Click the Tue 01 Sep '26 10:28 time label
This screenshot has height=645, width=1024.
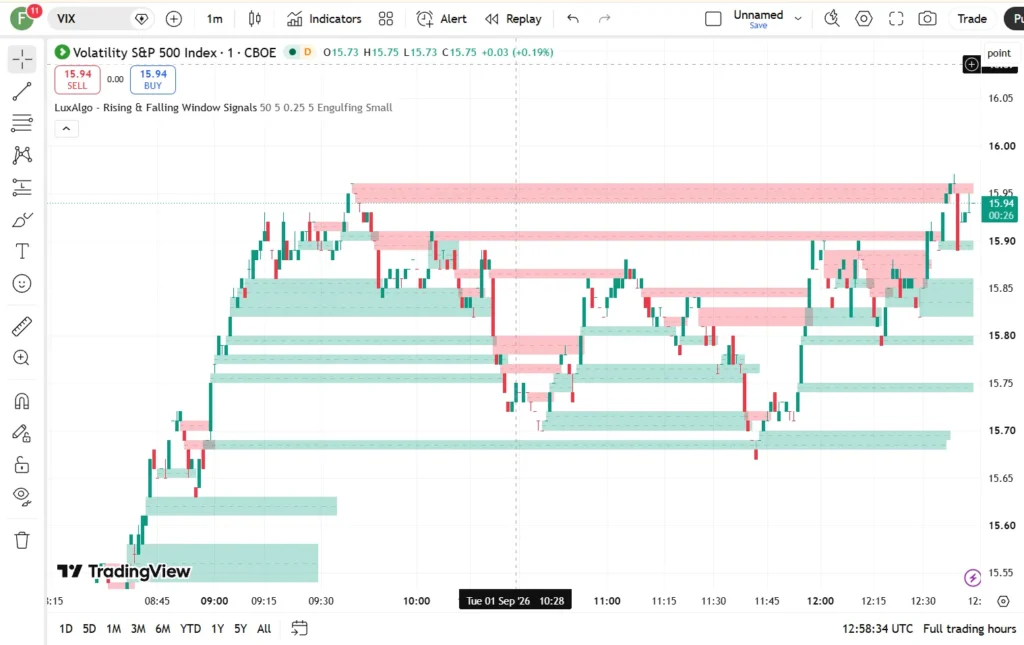(x=515, y=601)
